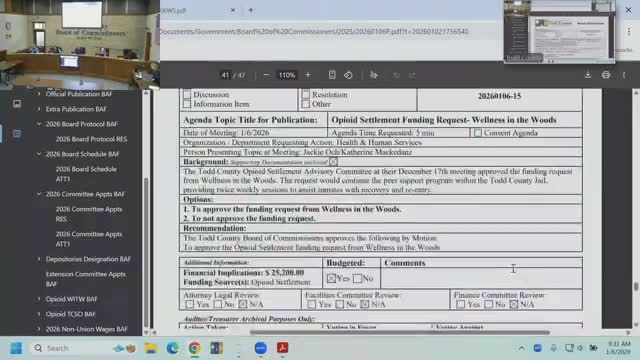Screen dimensions: 640x360
Task: Print the PDF document
Action: (x=606, y=75)
